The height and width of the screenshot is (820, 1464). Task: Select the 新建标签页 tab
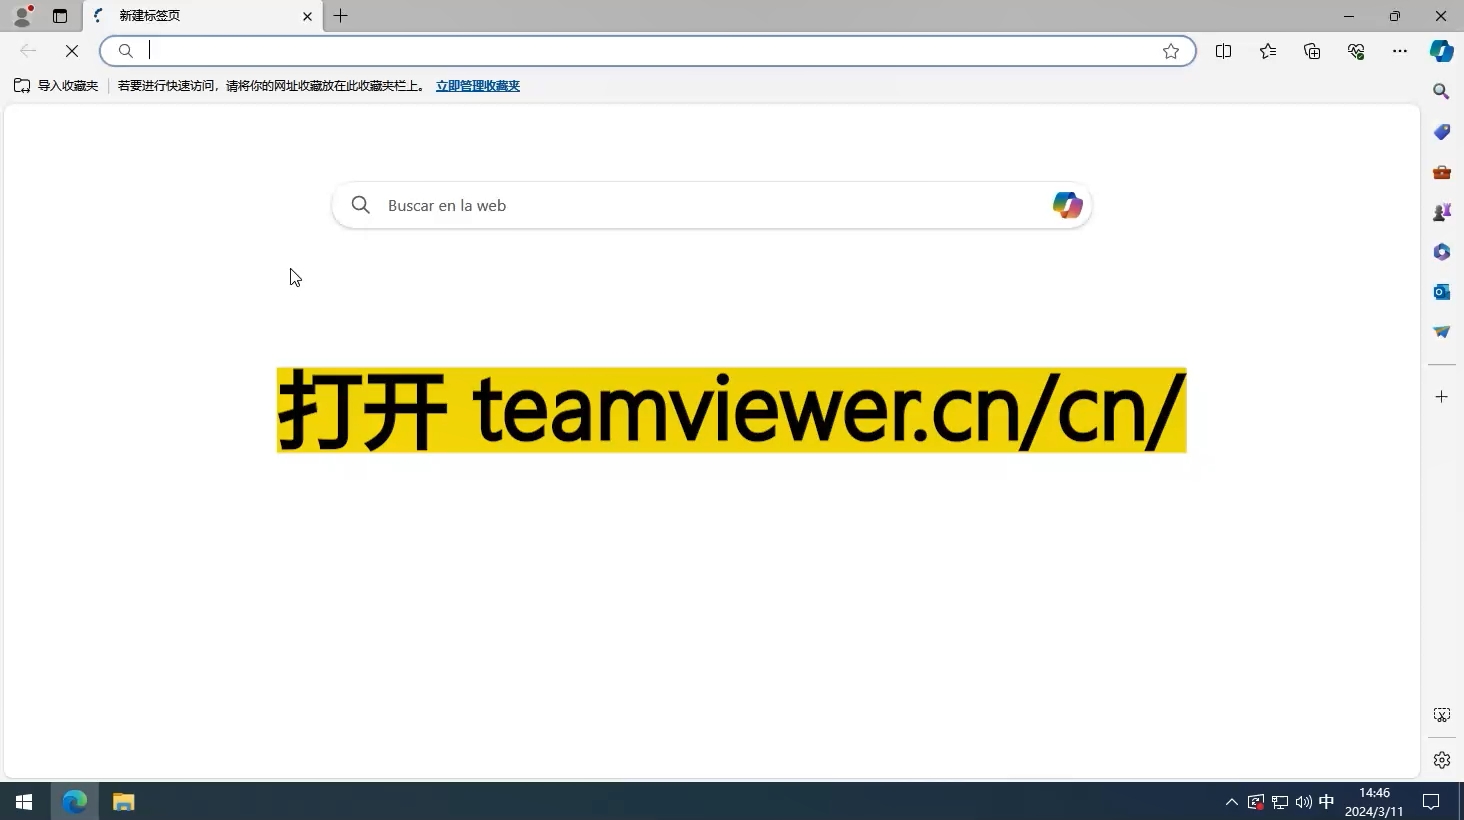204,16
